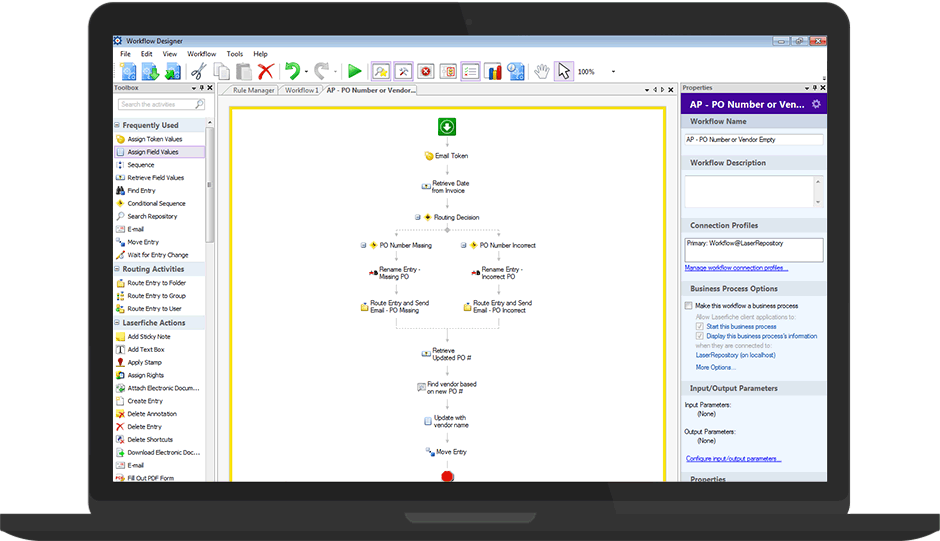Image resolution: width=940 pixels, height=541 pixels.
Task: Pick Assign Field Values in the toolbox
Action: pos(159,152)
